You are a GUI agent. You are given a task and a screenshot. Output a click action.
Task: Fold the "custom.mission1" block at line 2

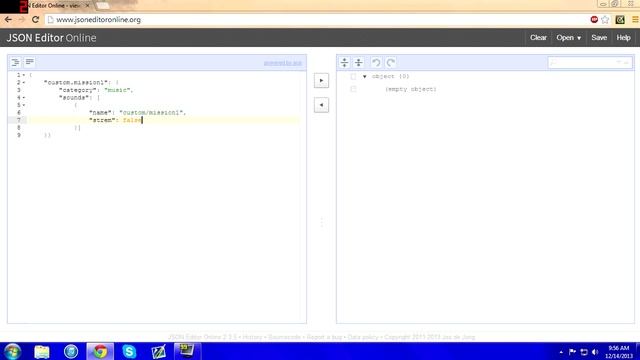coord(24,82)
